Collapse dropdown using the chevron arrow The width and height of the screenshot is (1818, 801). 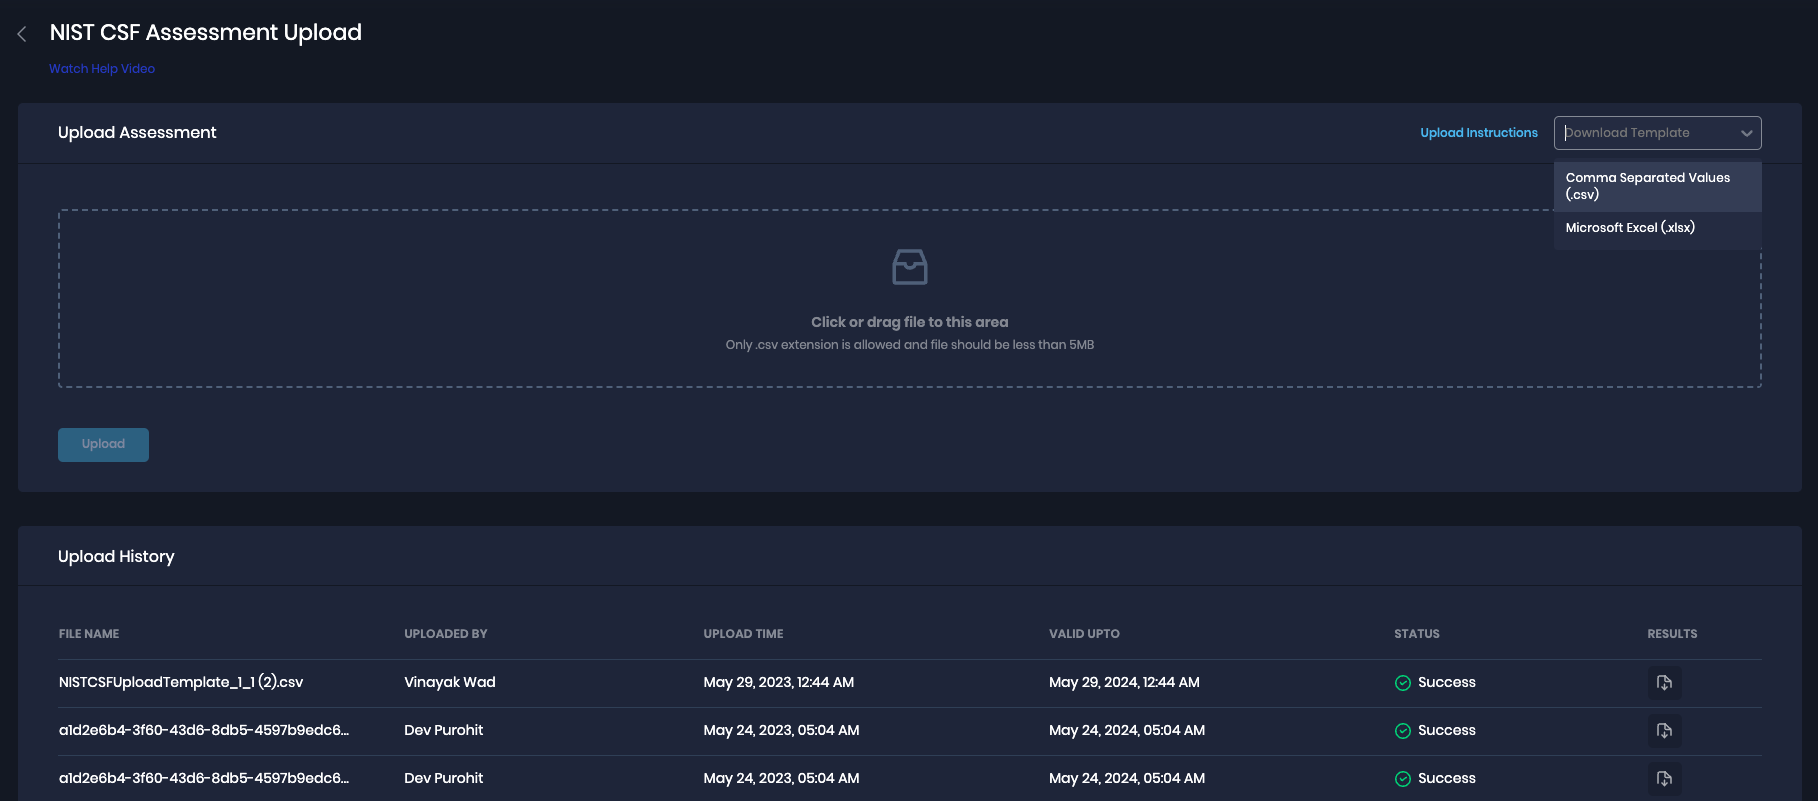1746,133
